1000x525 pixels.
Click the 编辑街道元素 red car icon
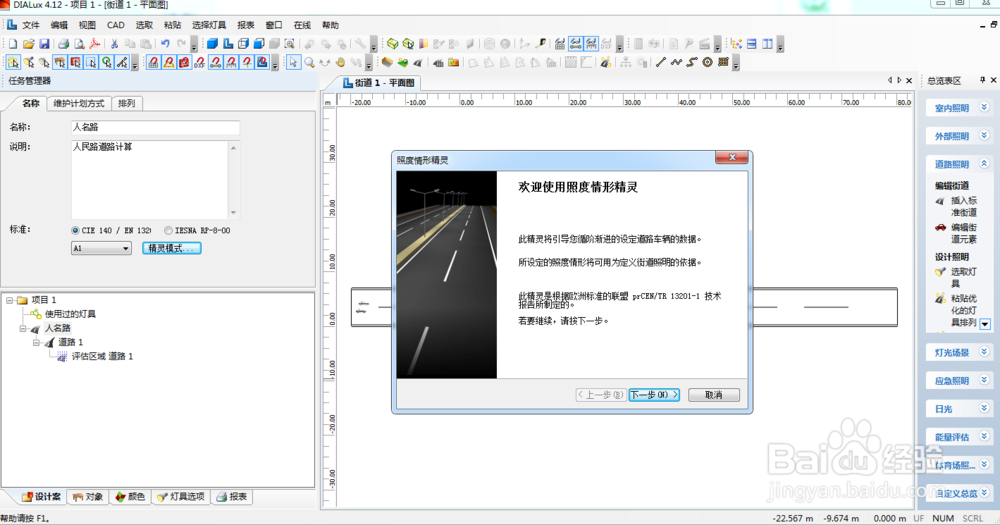940,227
